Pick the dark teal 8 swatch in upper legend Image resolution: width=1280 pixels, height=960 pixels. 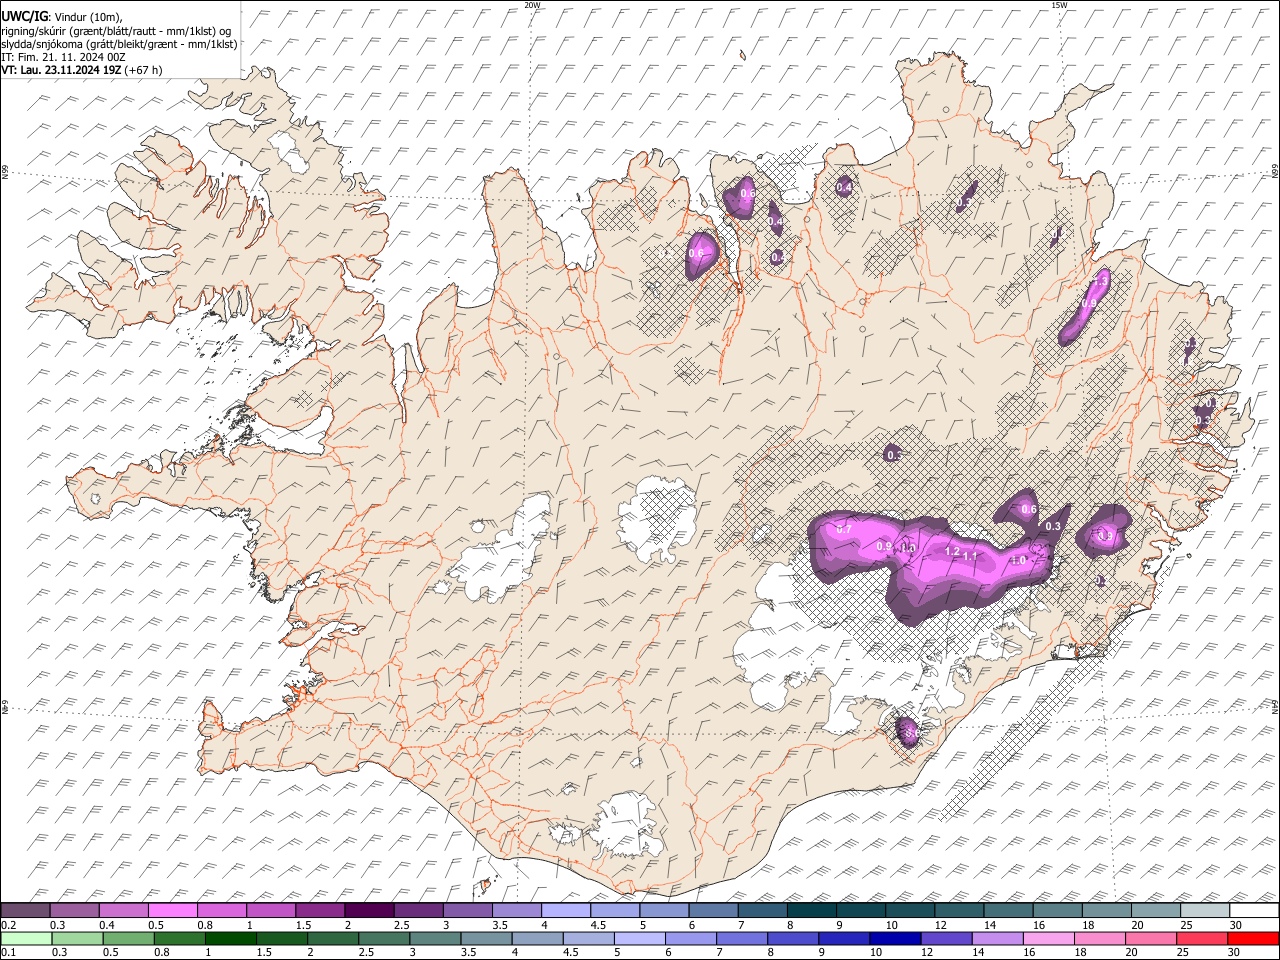[811, 911]
